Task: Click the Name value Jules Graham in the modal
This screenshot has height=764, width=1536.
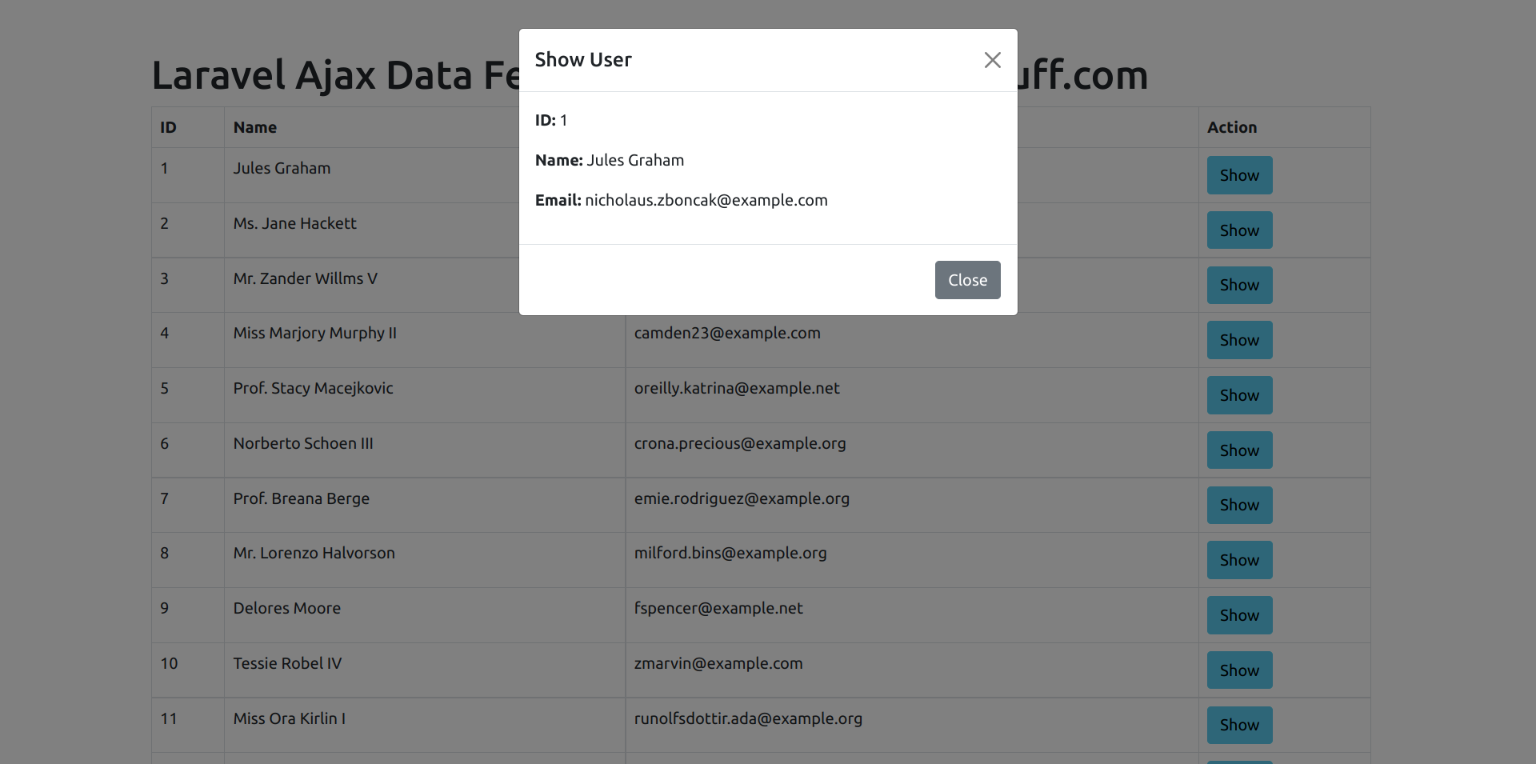Action: coord(635,160)
